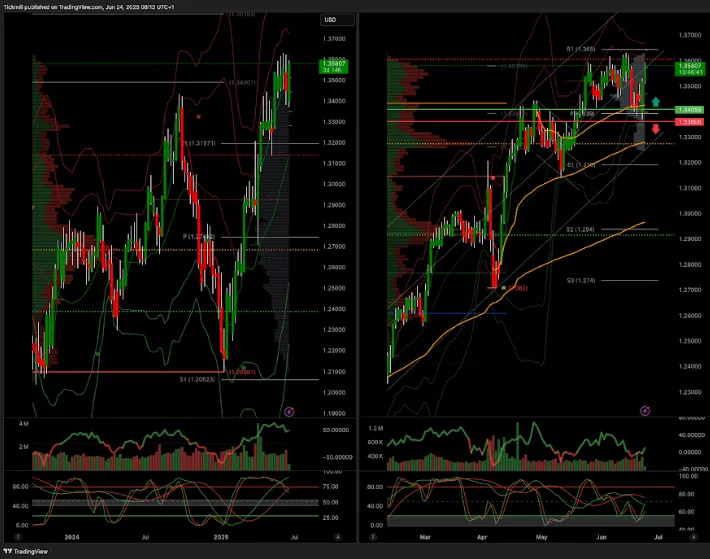710x559 pixels.
Task: Click the red 1.33608 price label
Action: [659, 121]
